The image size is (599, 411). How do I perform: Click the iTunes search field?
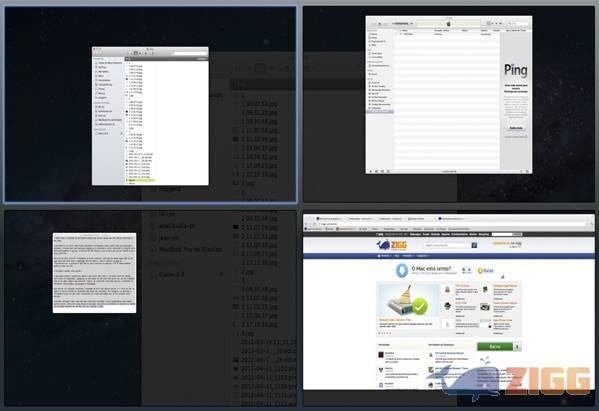[519, 24]
